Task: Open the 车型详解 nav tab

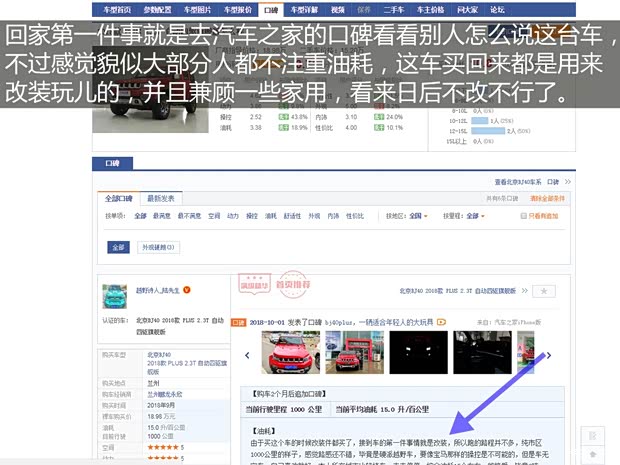Action: coord(304,10)
